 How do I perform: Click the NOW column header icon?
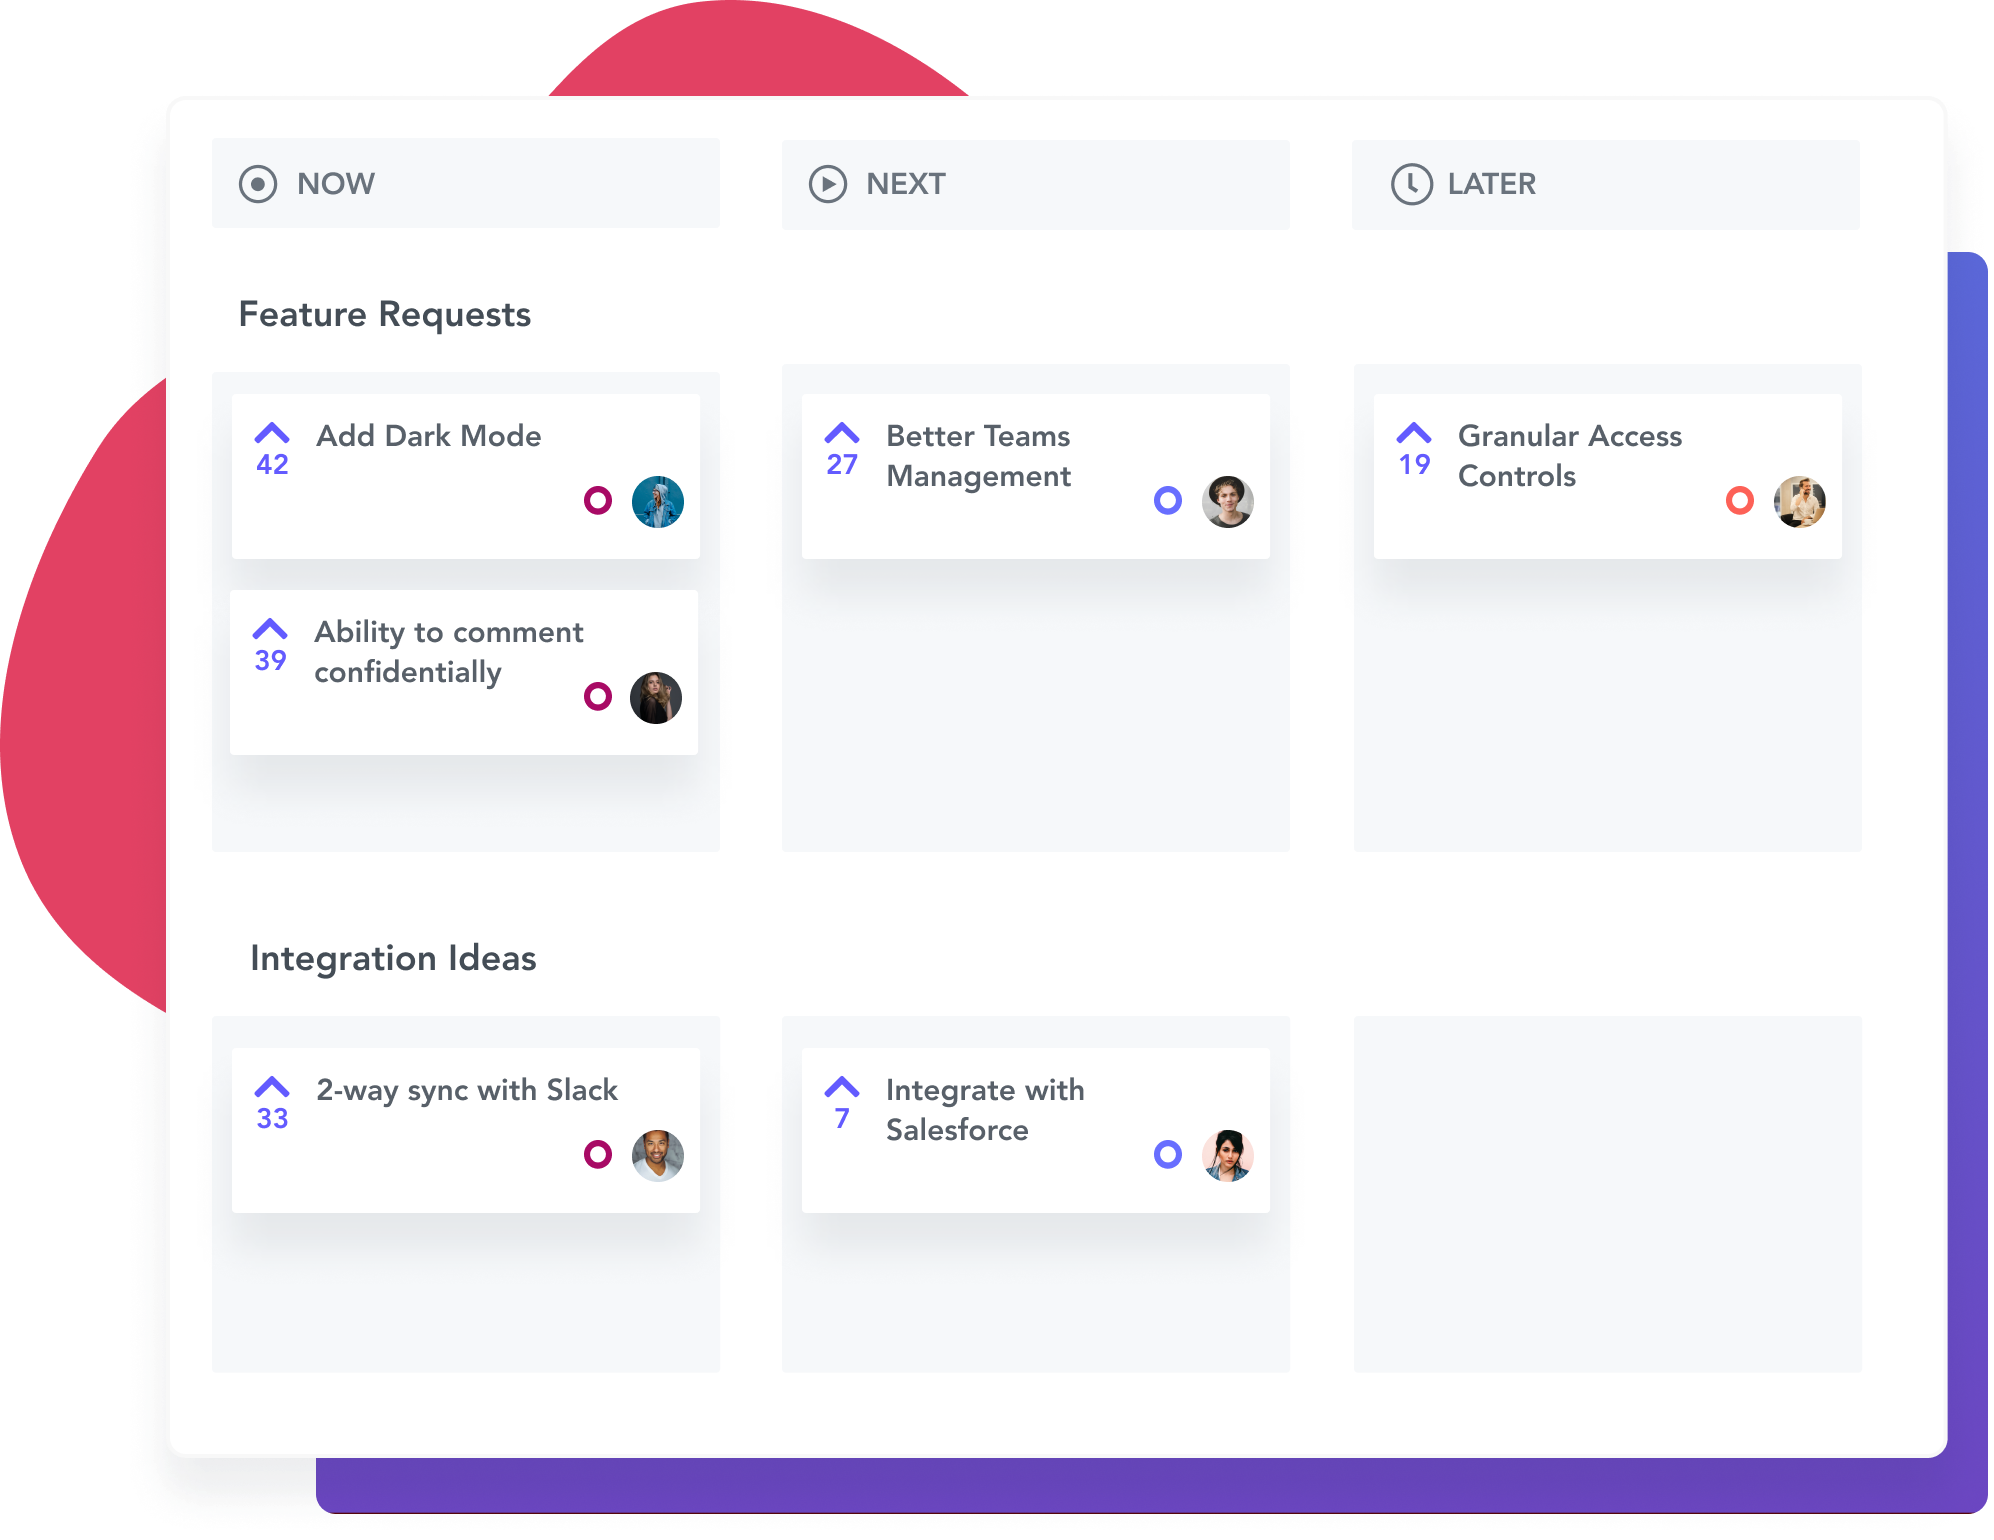[x=259, y=183]
